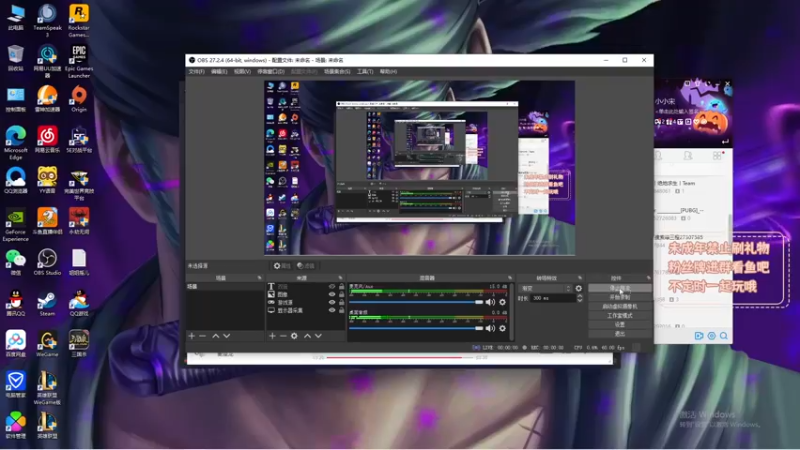Click the Start Recording button in Controls
Image resolution: width=800 pixels, height=450 pixels.
coord(620,297)
